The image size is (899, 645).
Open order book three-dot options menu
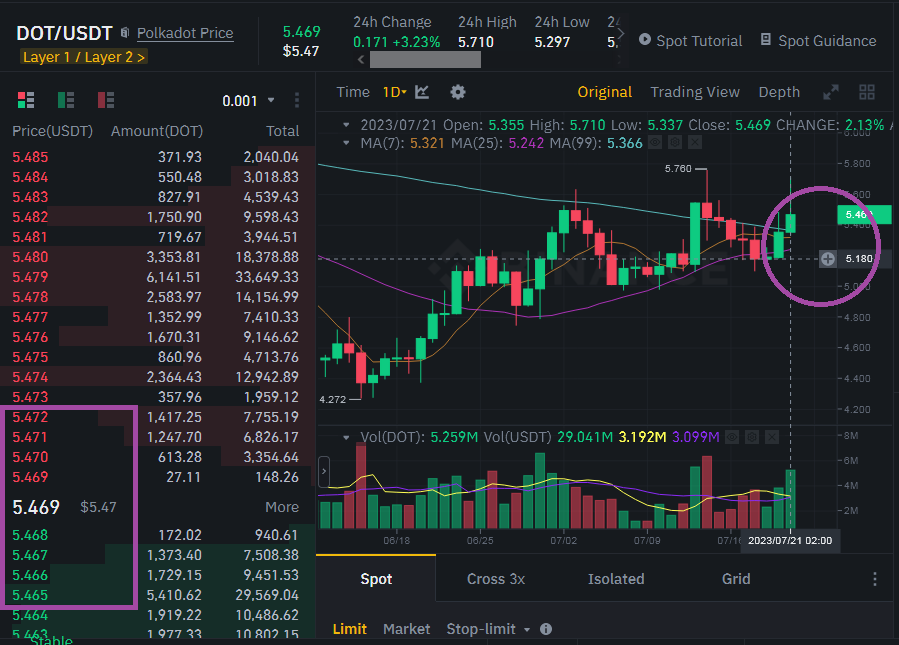[x=297, y=100]
